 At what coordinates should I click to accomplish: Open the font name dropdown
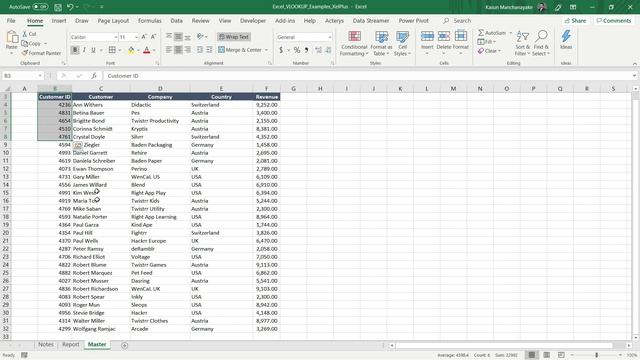(116, 37)
